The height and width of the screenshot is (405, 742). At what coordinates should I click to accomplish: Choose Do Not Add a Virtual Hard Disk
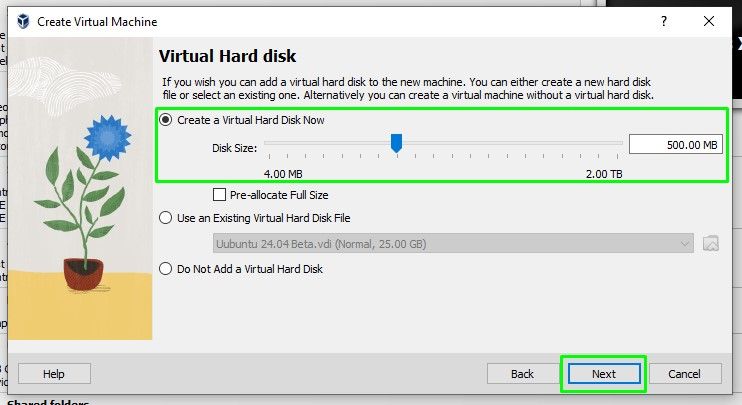166,268
